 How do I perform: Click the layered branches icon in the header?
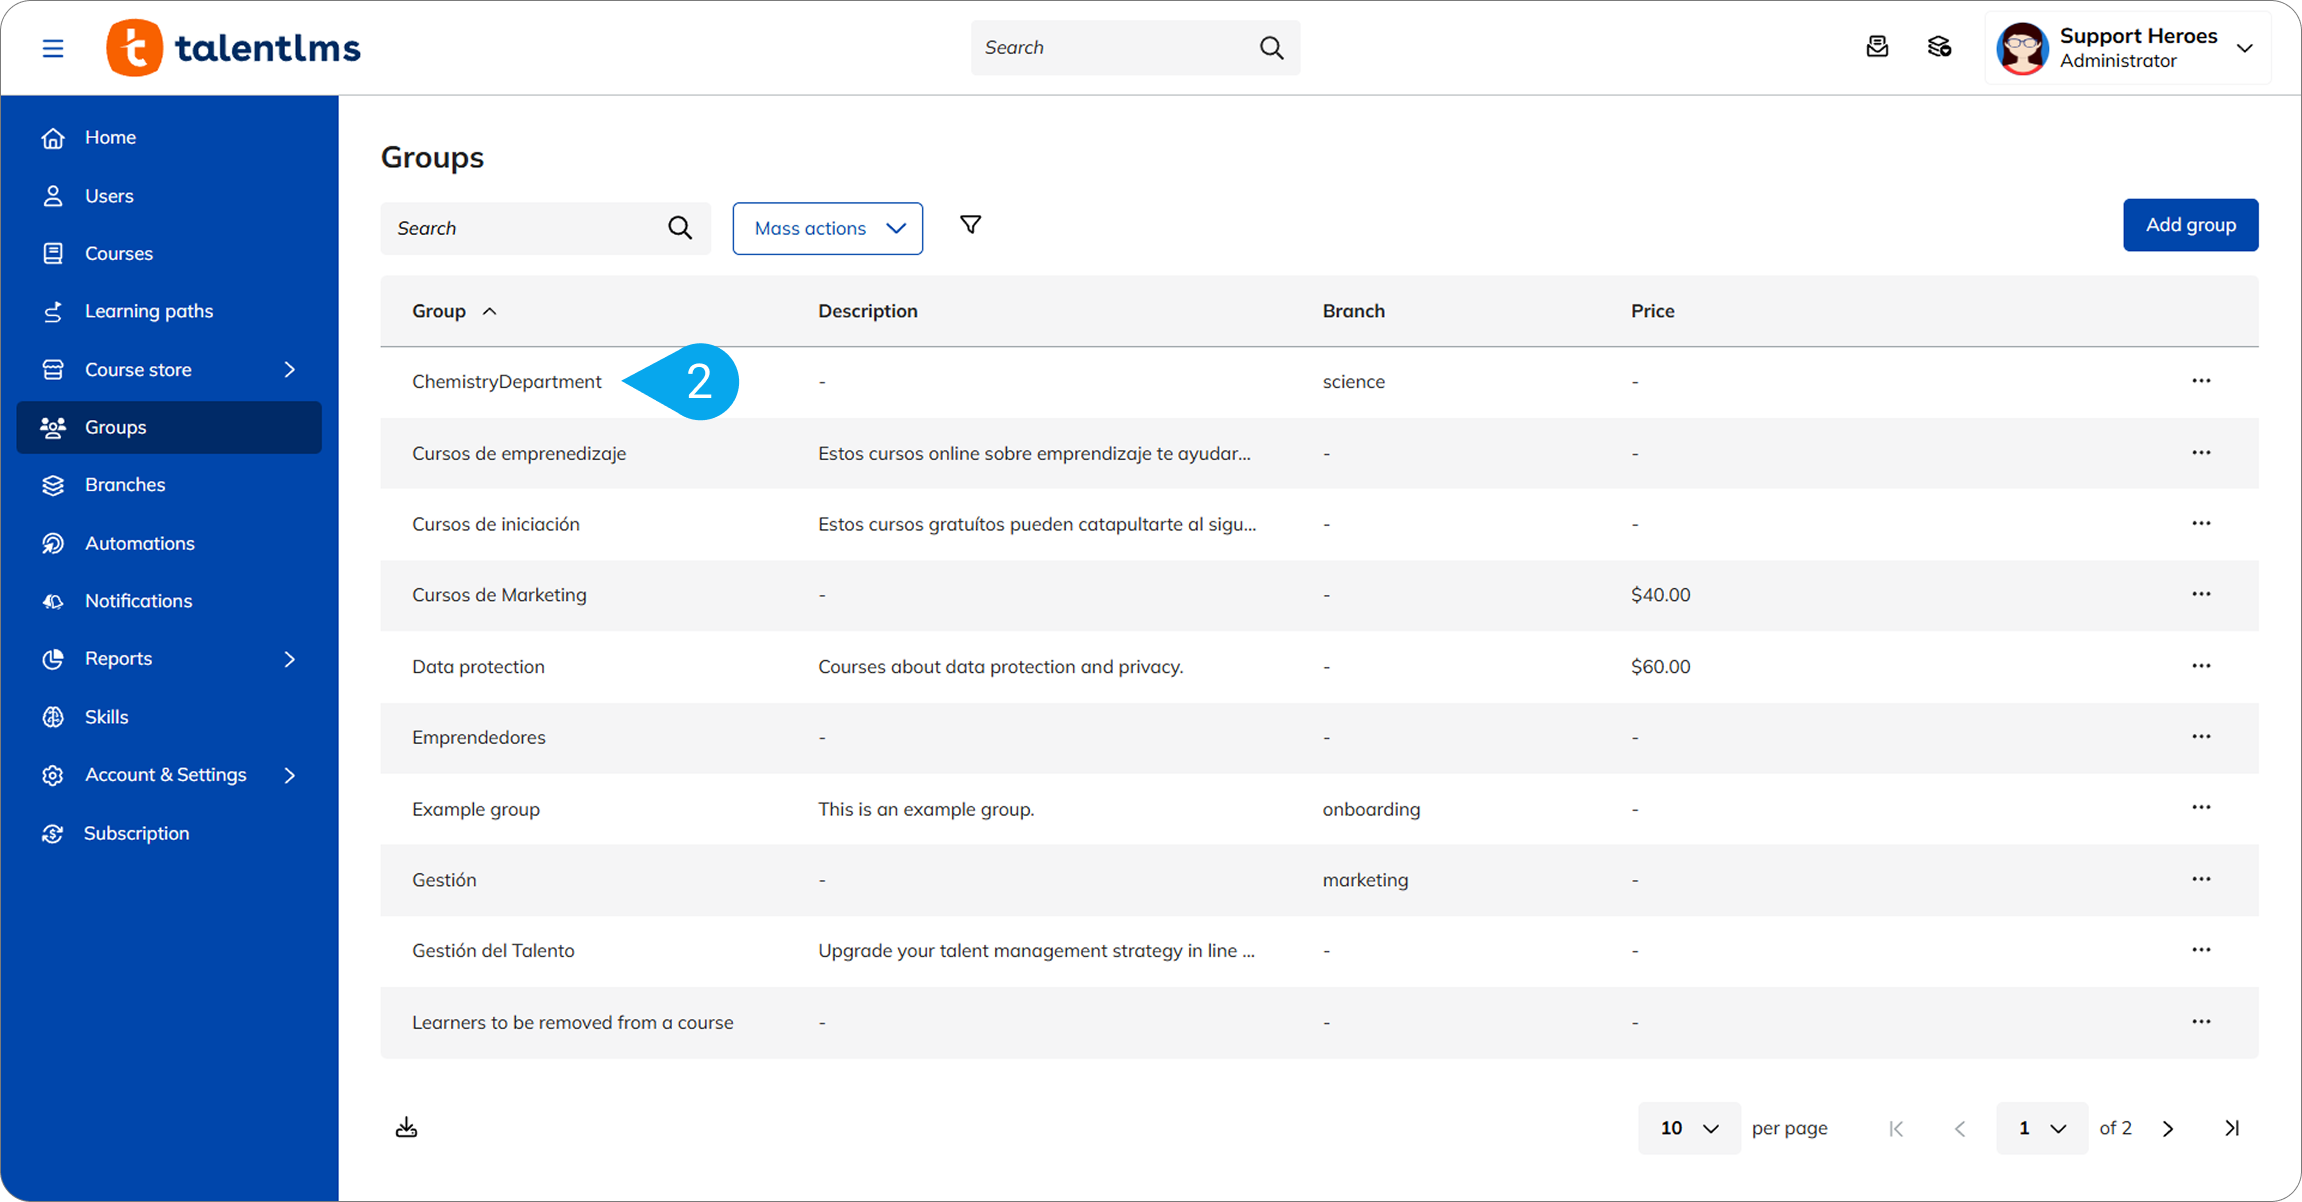[1939, 47]
